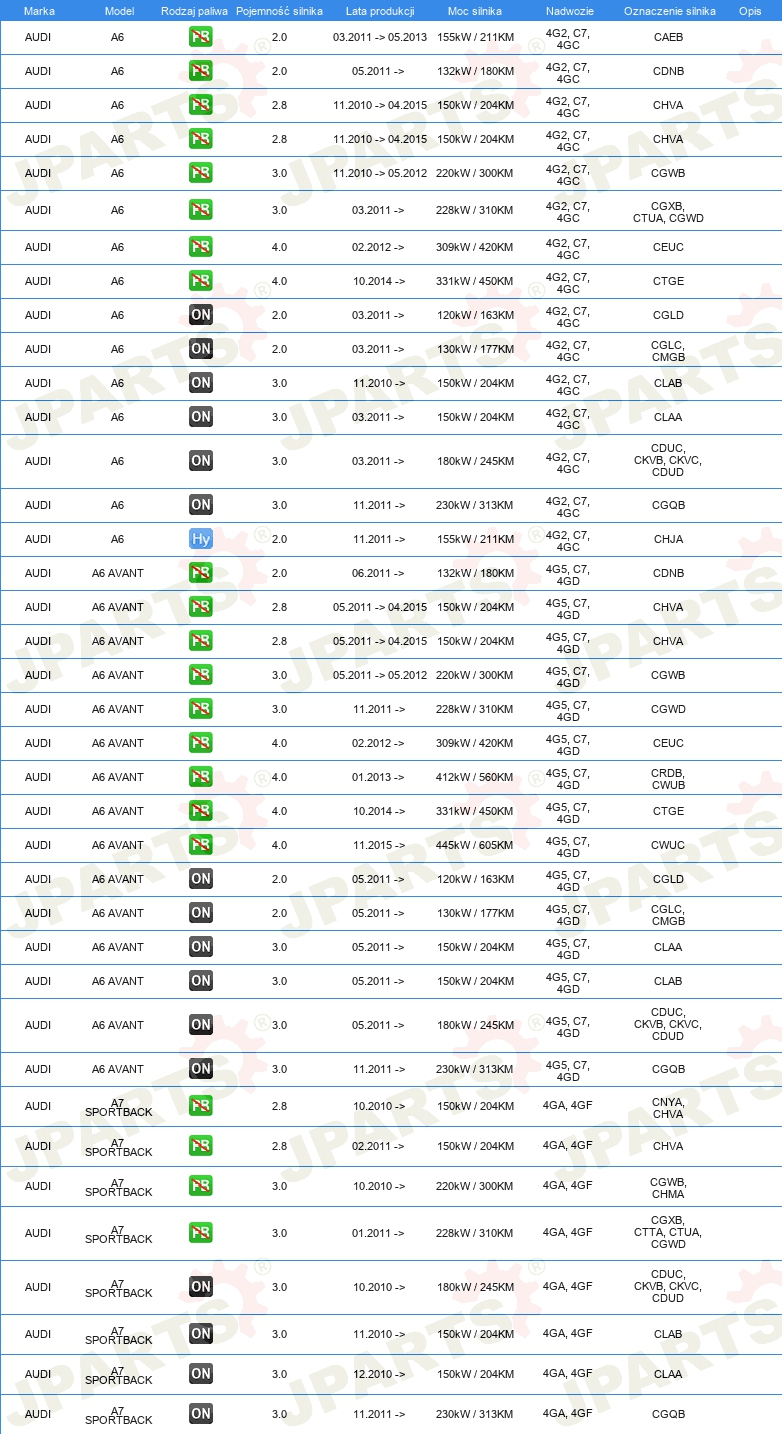Select the power value 445kW / 605KM
Viewport: 782px width, 1434px height.
click(475, 845)
